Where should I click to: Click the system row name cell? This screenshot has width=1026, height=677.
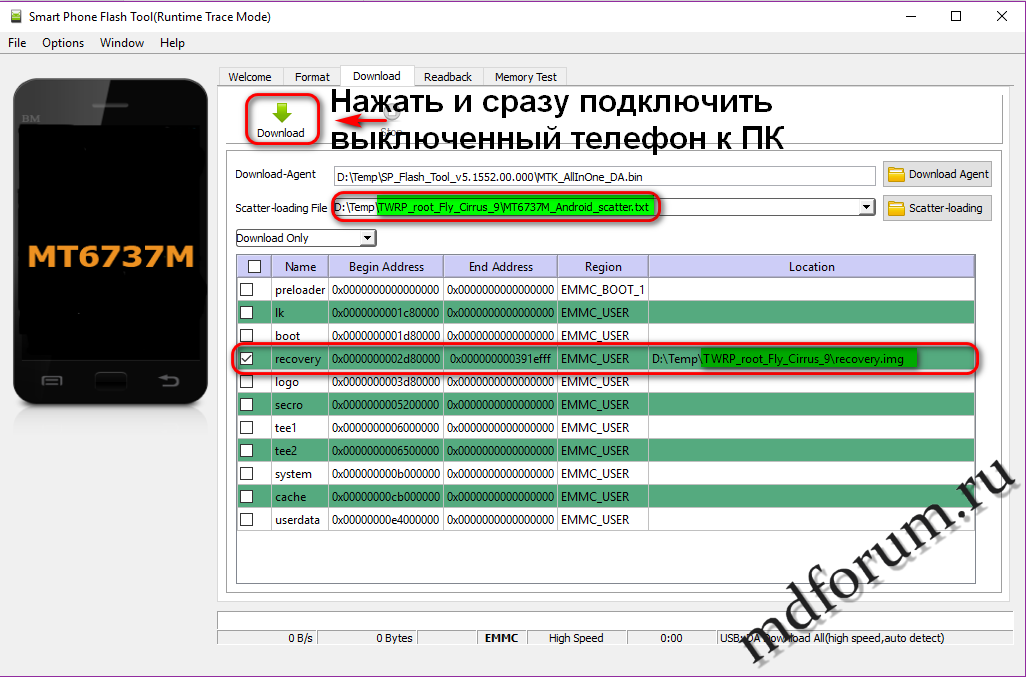click(x=300, y=474)
